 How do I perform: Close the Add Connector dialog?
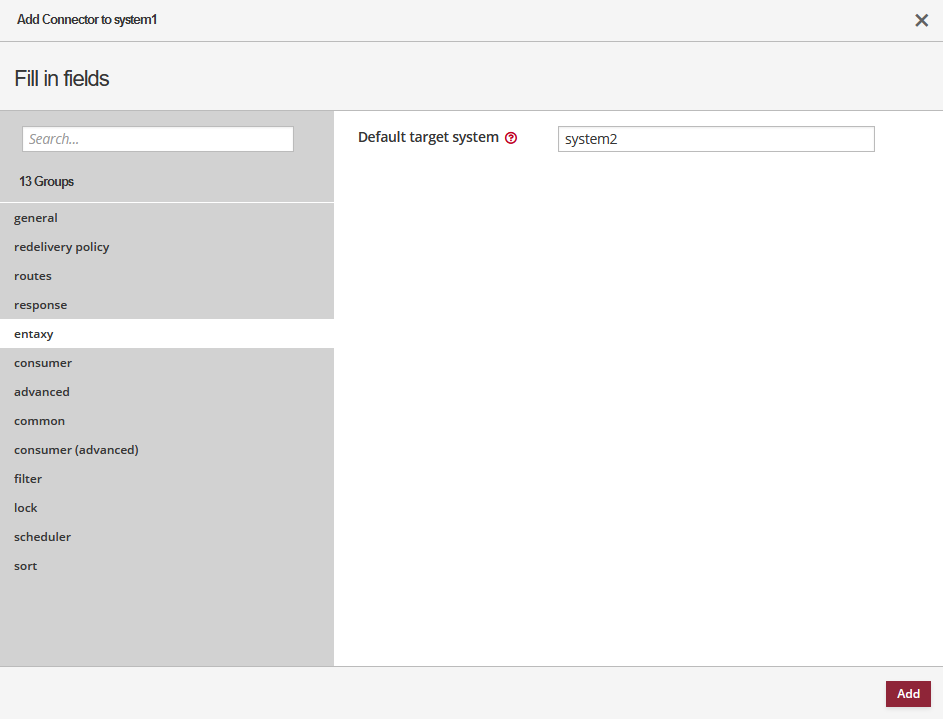[x=921, y=20]
